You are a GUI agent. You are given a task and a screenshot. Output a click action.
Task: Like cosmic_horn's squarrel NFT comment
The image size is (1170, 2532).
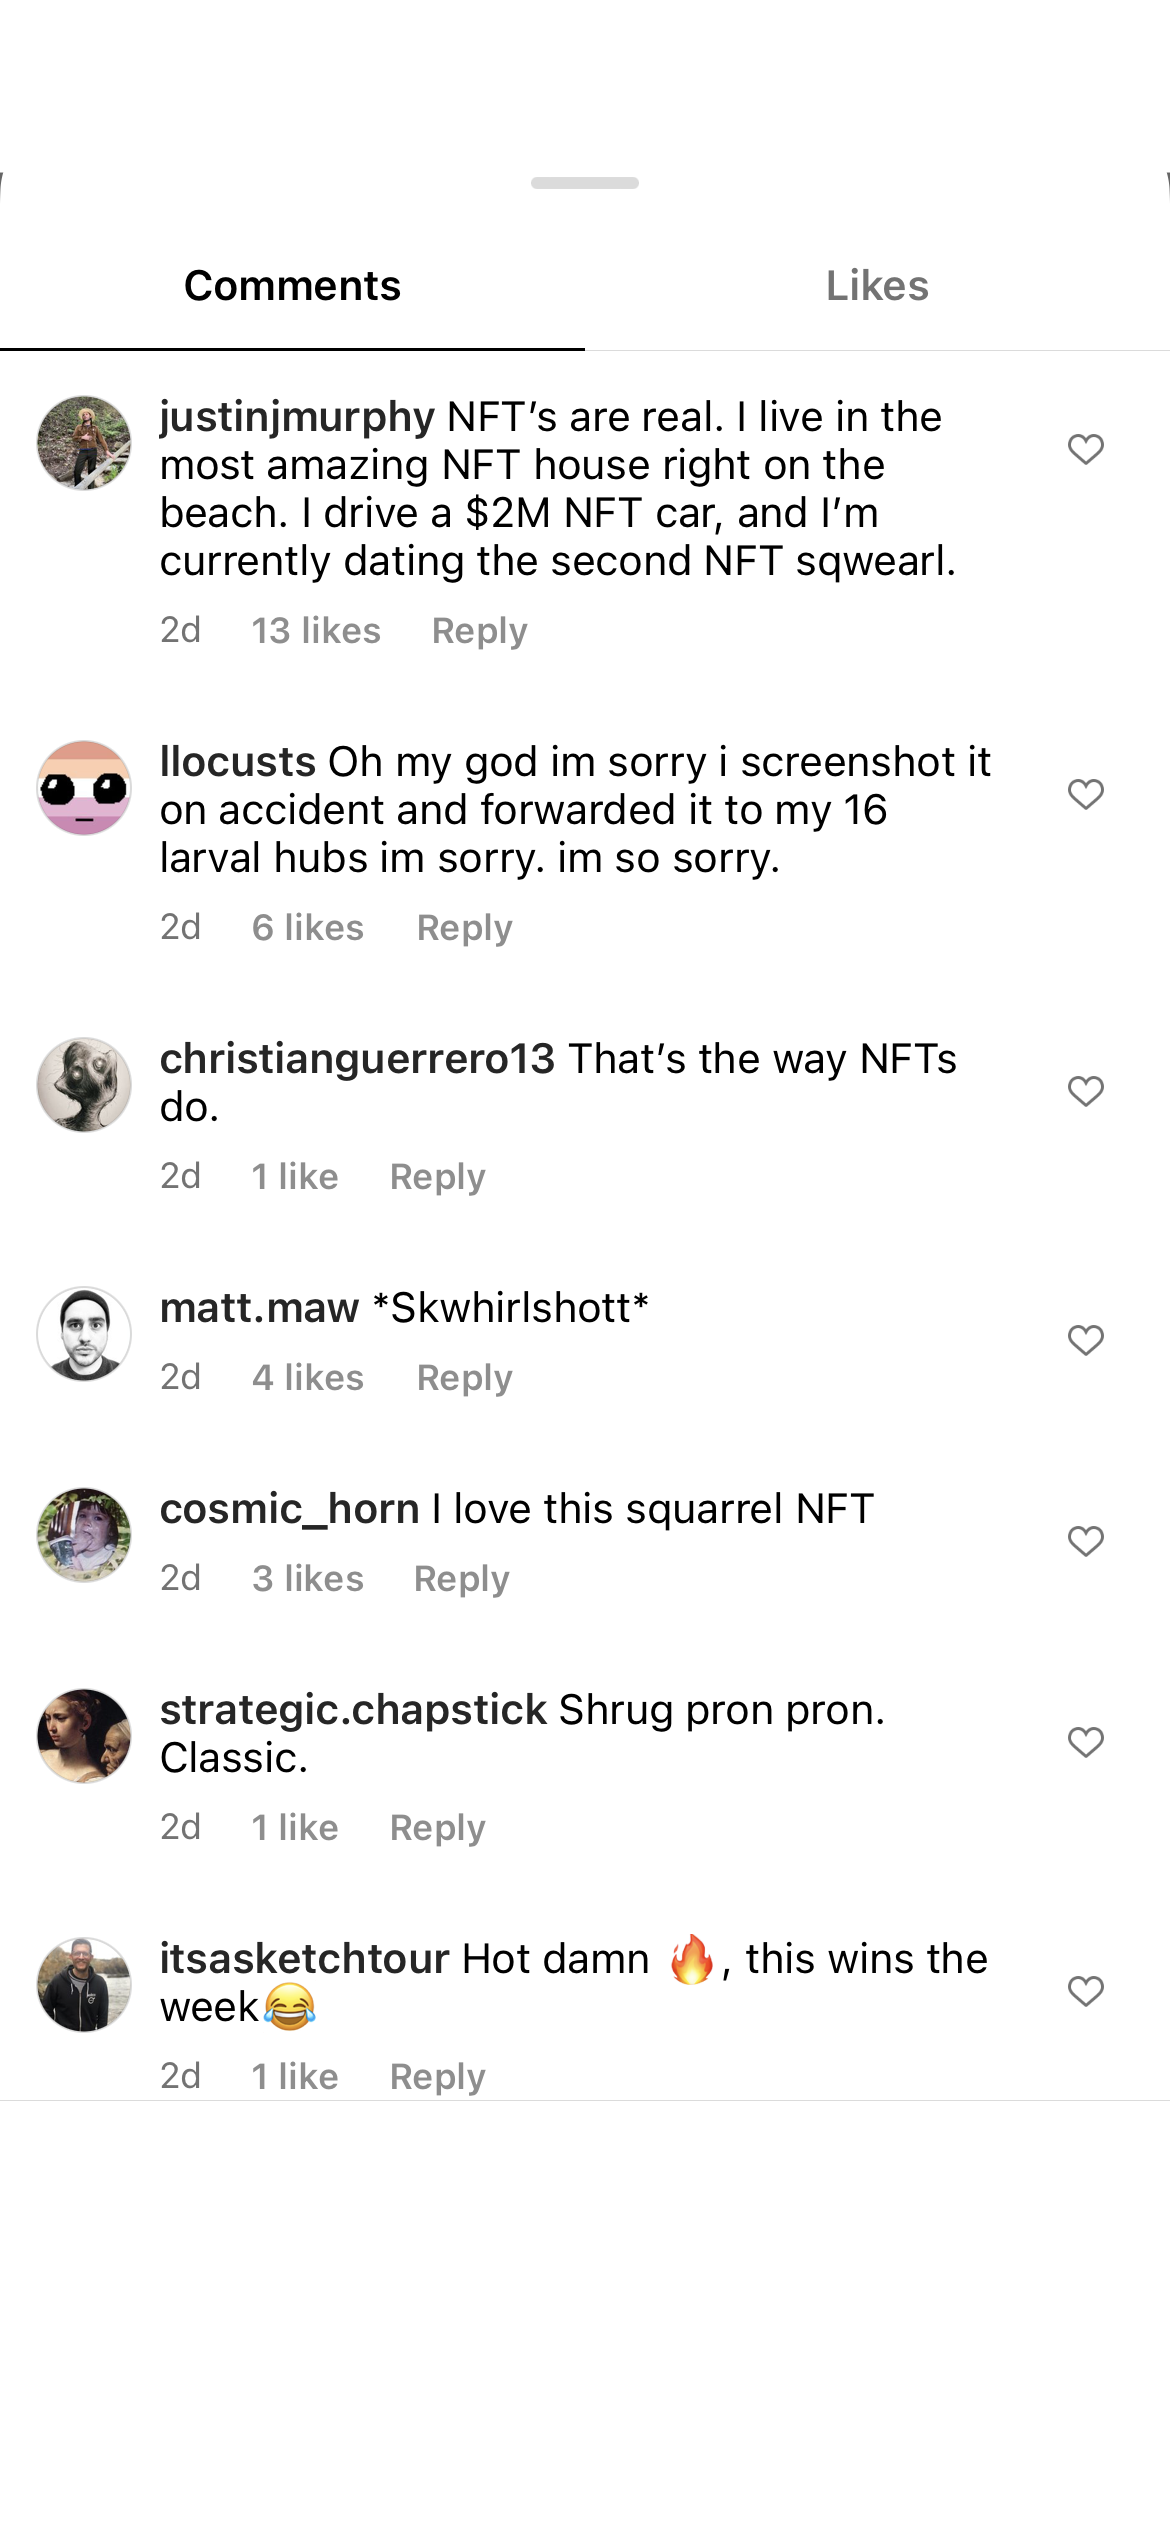(x=1085, y=1541)
